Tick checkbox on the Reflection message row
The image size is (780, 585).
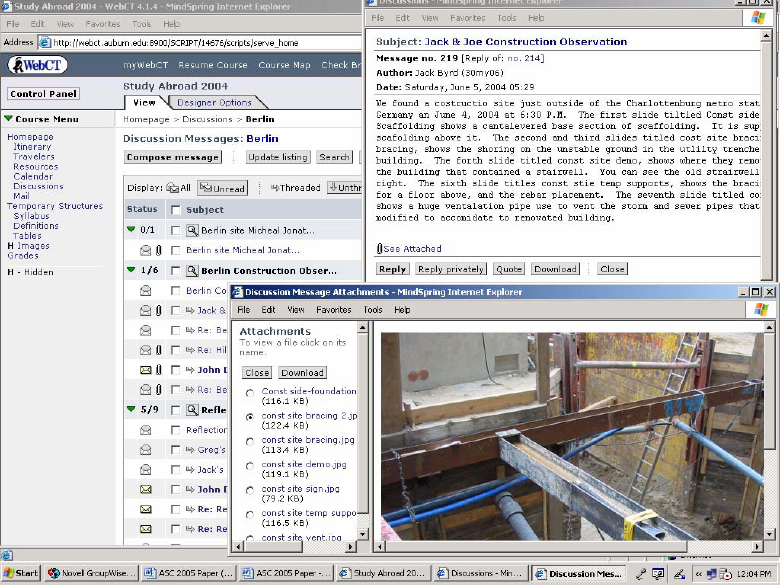(x=175, y=430)
